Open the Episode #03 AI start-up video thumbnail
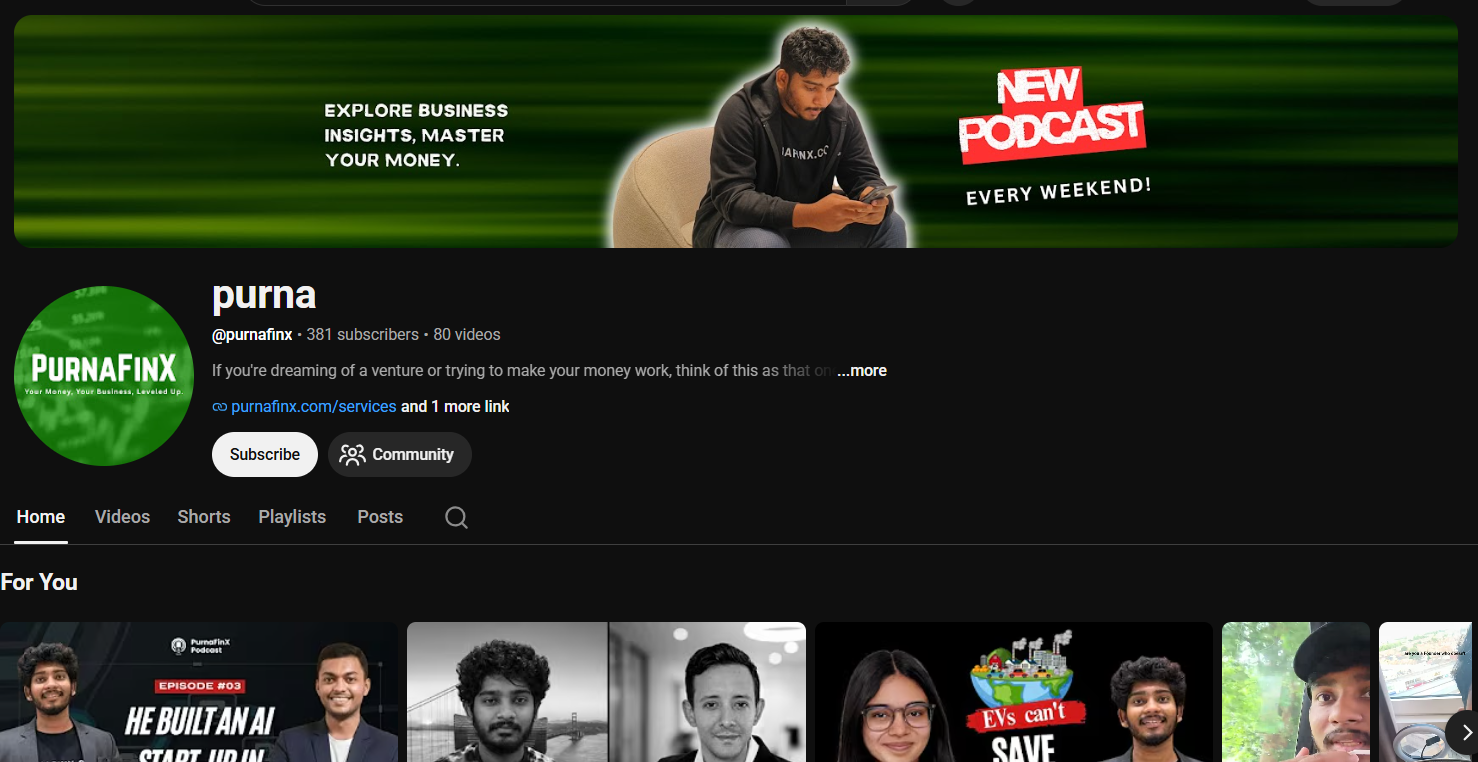 coord(199,692)
